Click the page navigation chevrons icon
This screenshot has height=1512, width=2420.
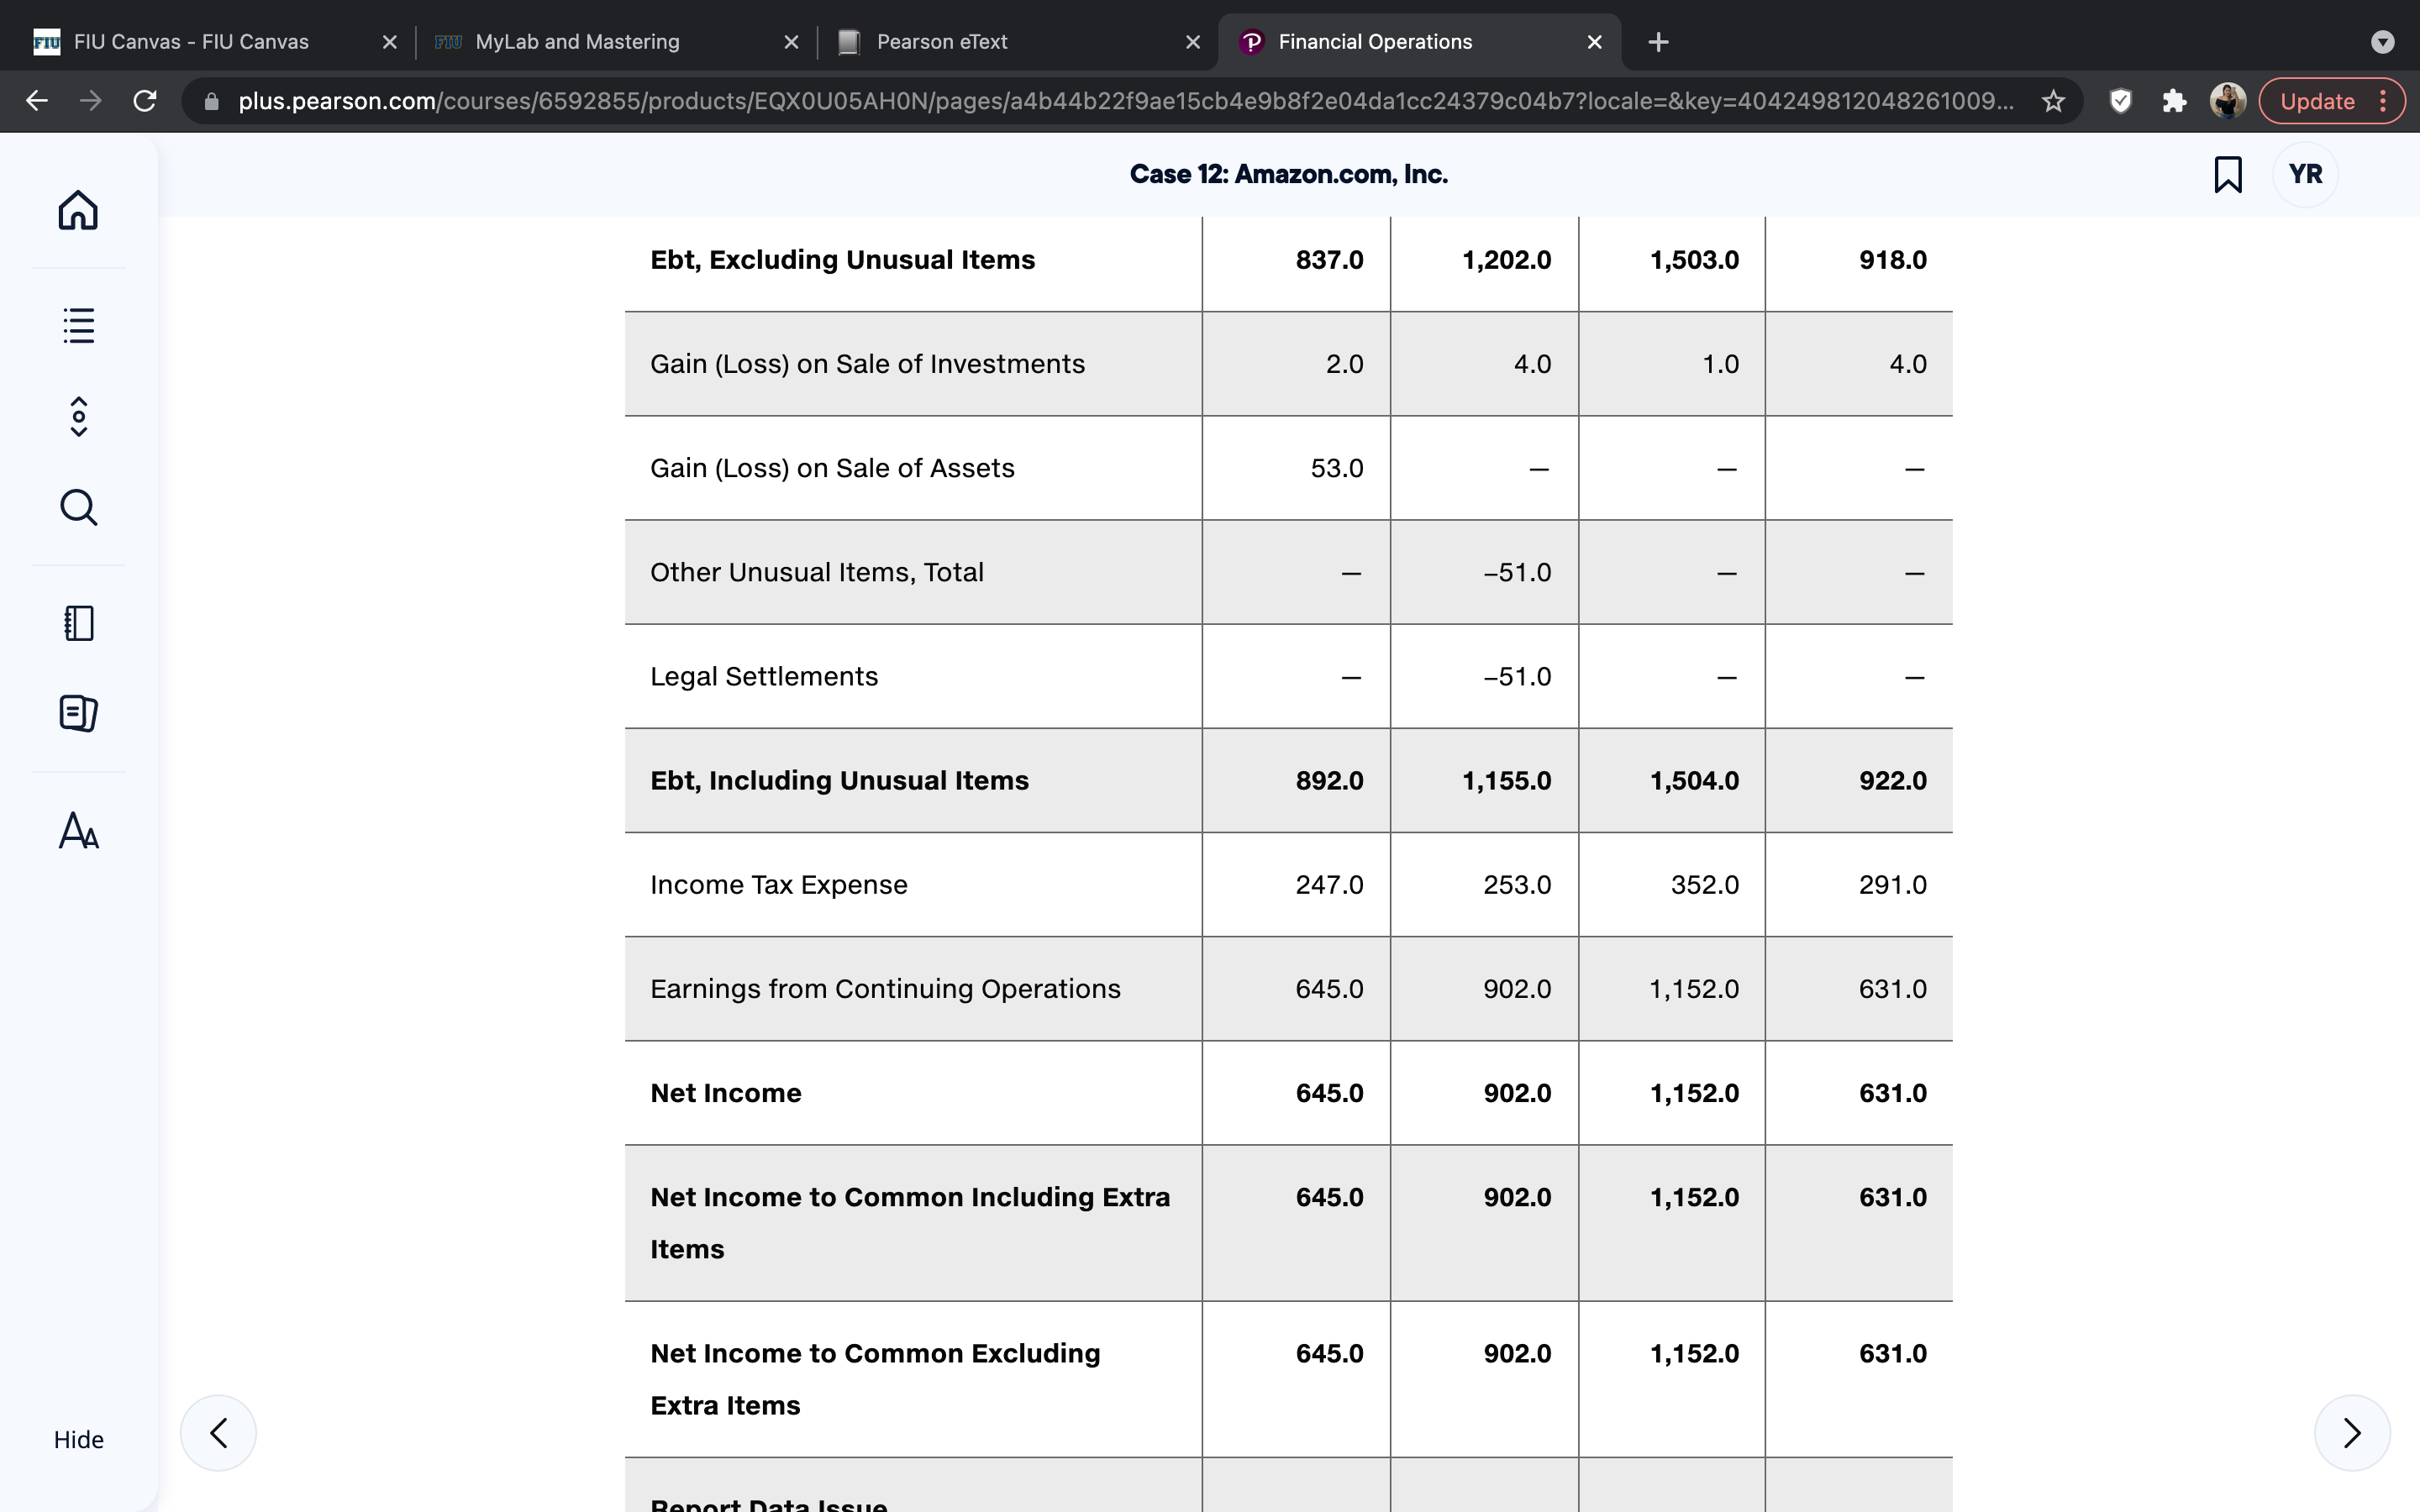(x=78, y=416)
